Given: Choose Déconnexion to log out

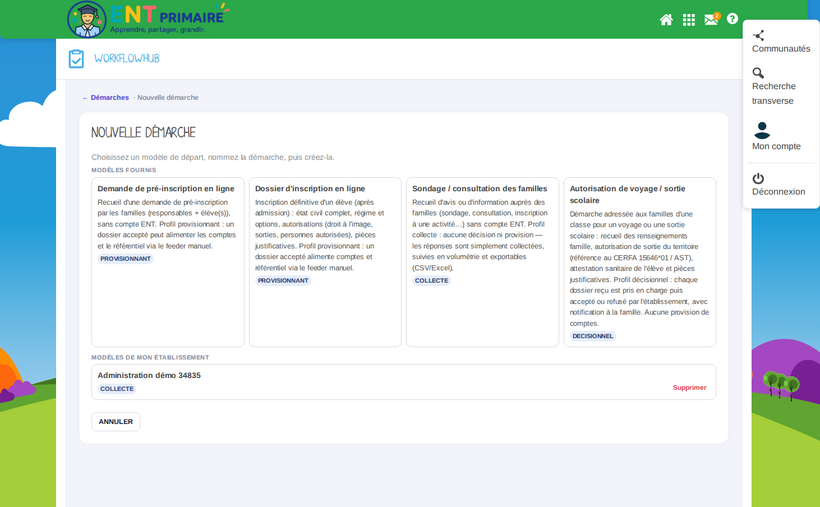Looking at the screenshot, I should (x=778, y=191).
